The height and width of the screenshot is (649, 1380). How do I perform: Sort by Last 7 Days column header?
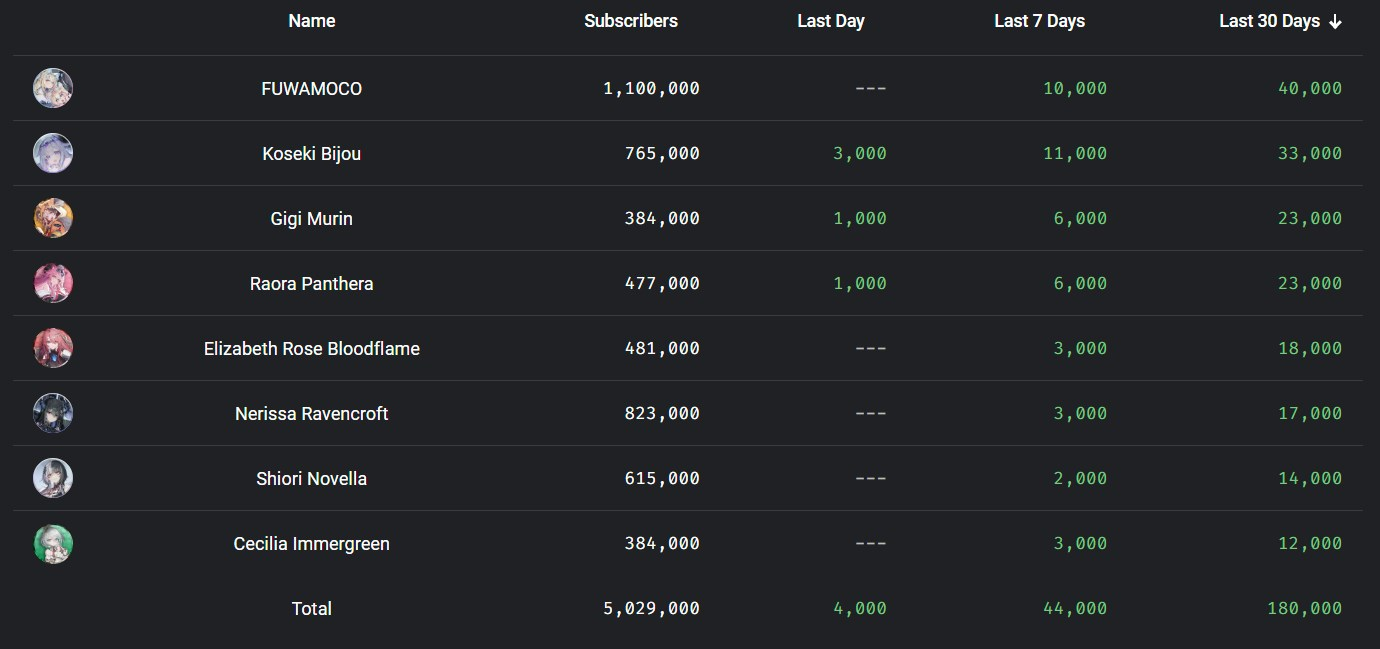pyautogui.click(x=1039, y=21)
